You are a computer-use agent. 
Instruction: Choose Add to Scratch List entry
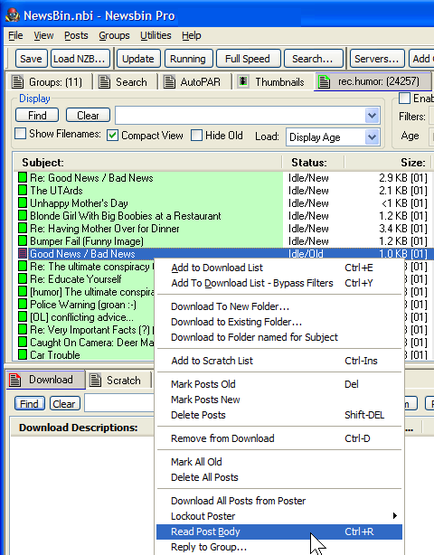(x=279, y=361)
